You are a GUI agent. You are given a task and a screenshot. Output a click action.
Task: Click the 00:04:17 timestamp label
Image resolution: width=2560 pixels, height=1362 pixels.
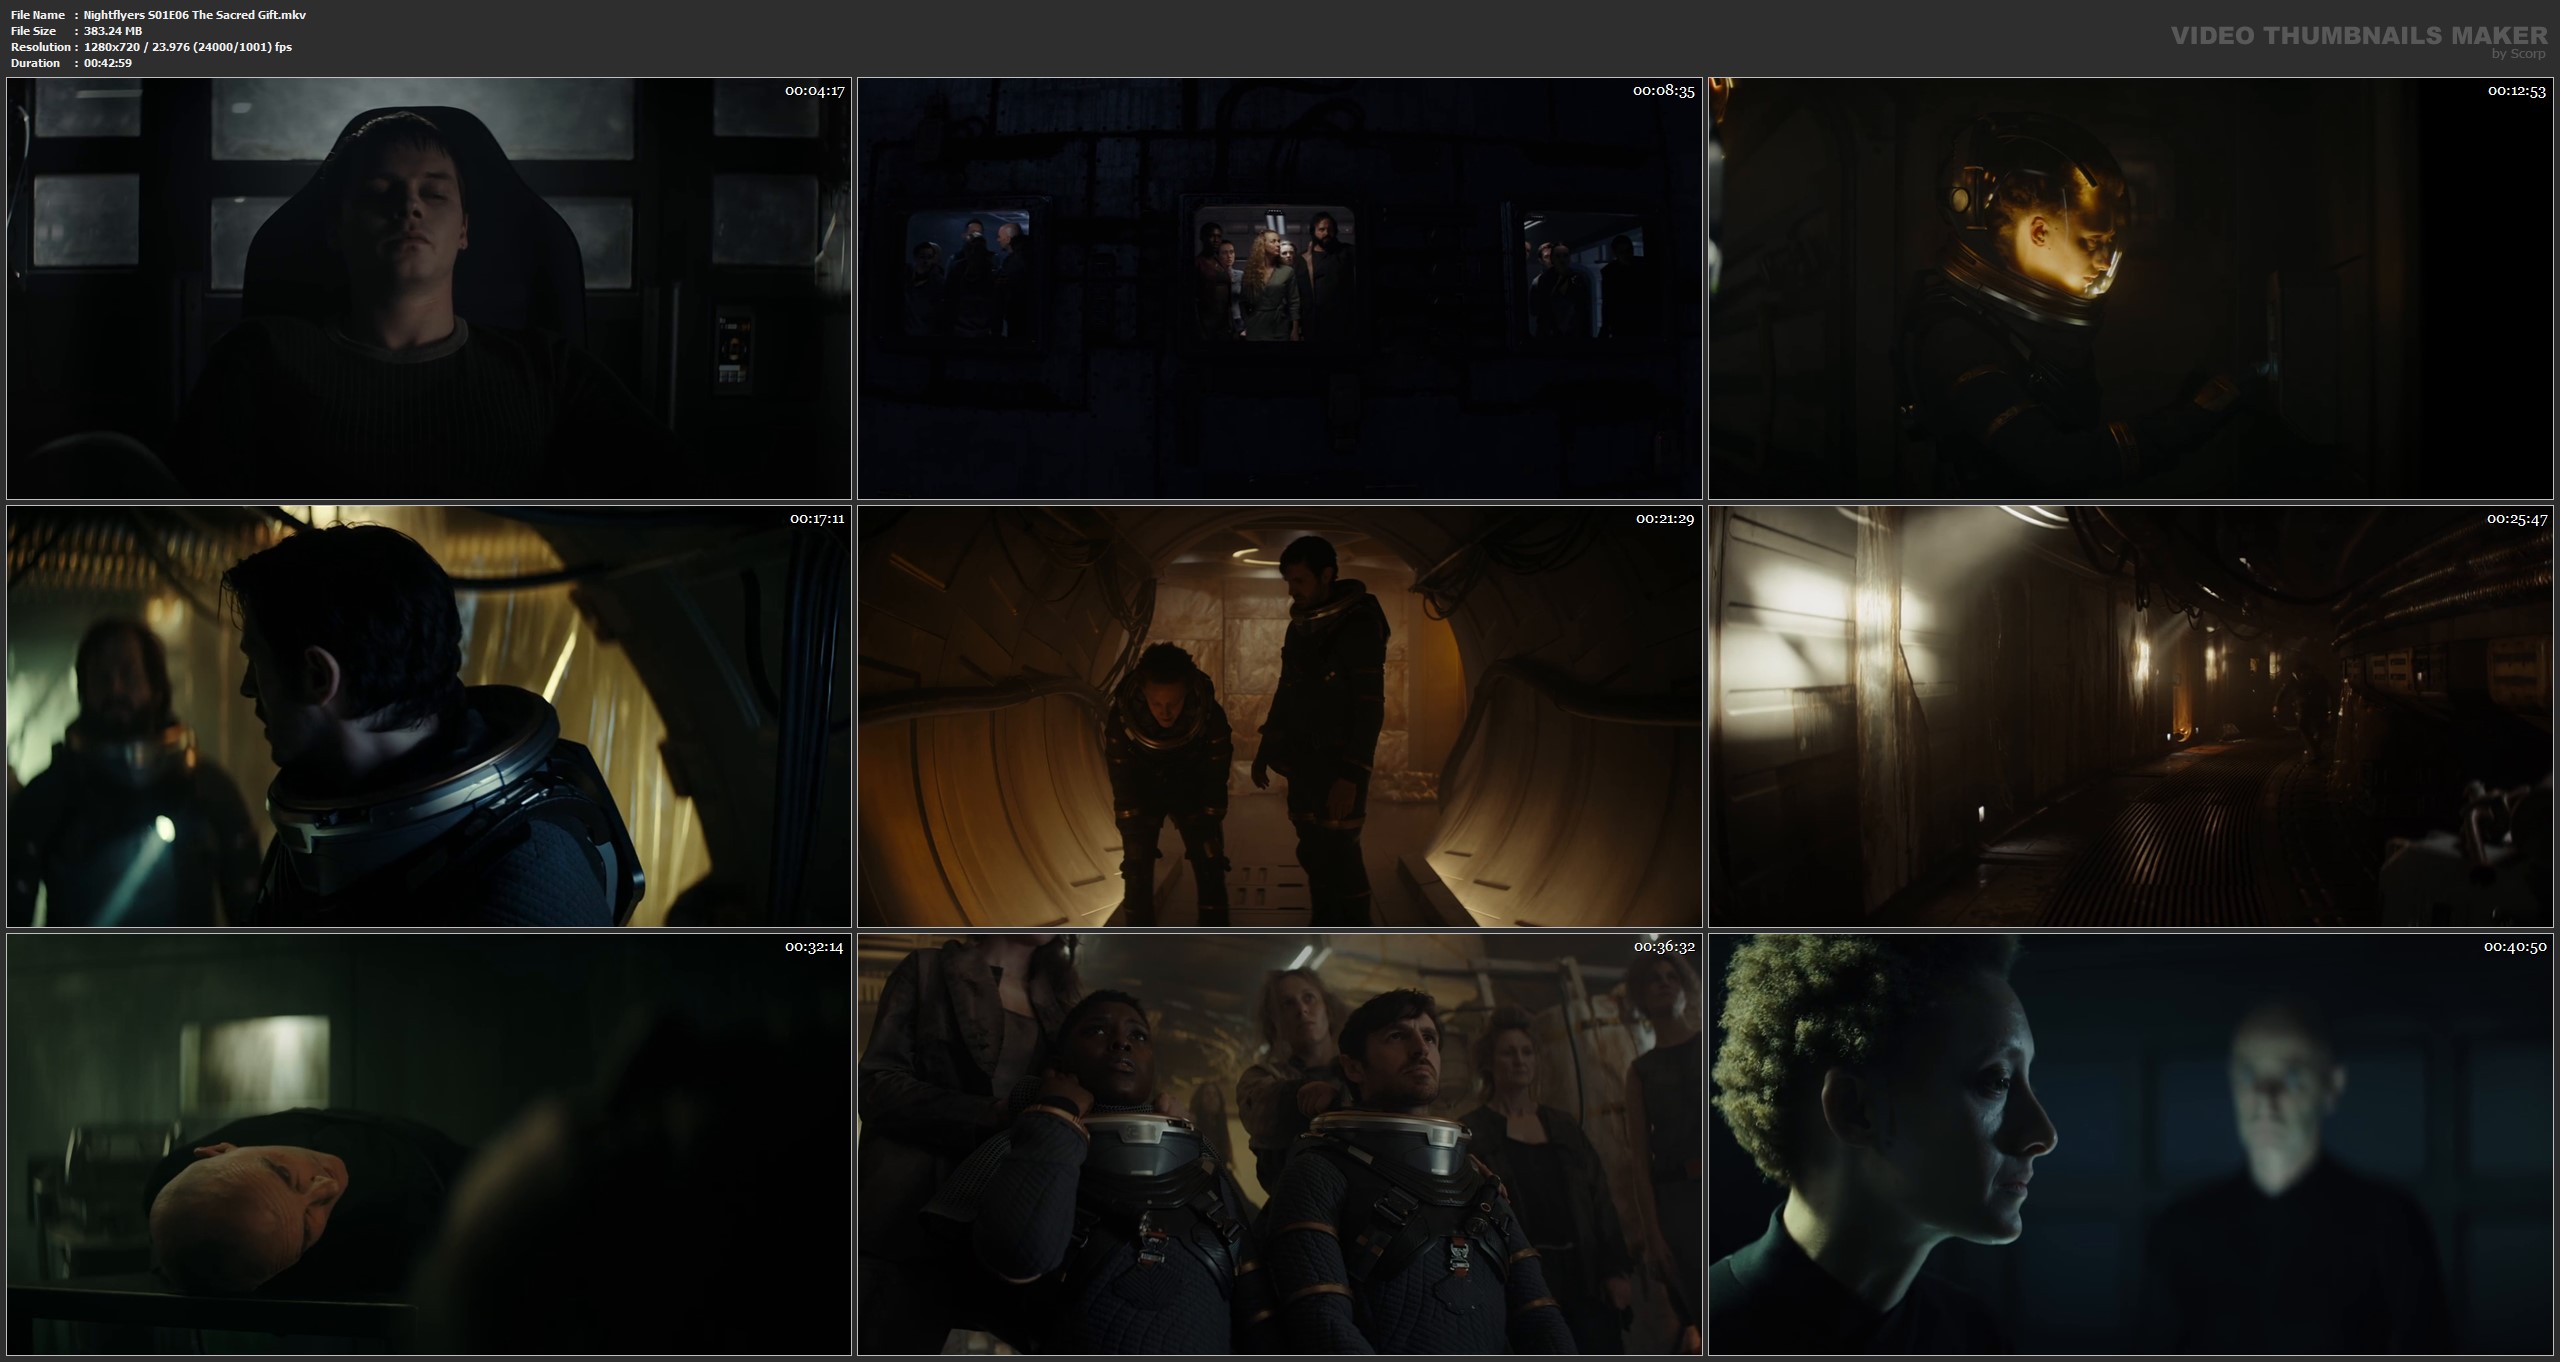[814, 91]
